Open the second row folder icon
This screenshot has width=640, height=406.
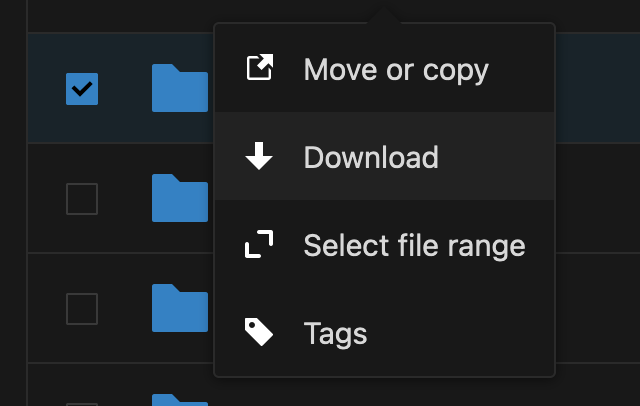click(180, 198)
